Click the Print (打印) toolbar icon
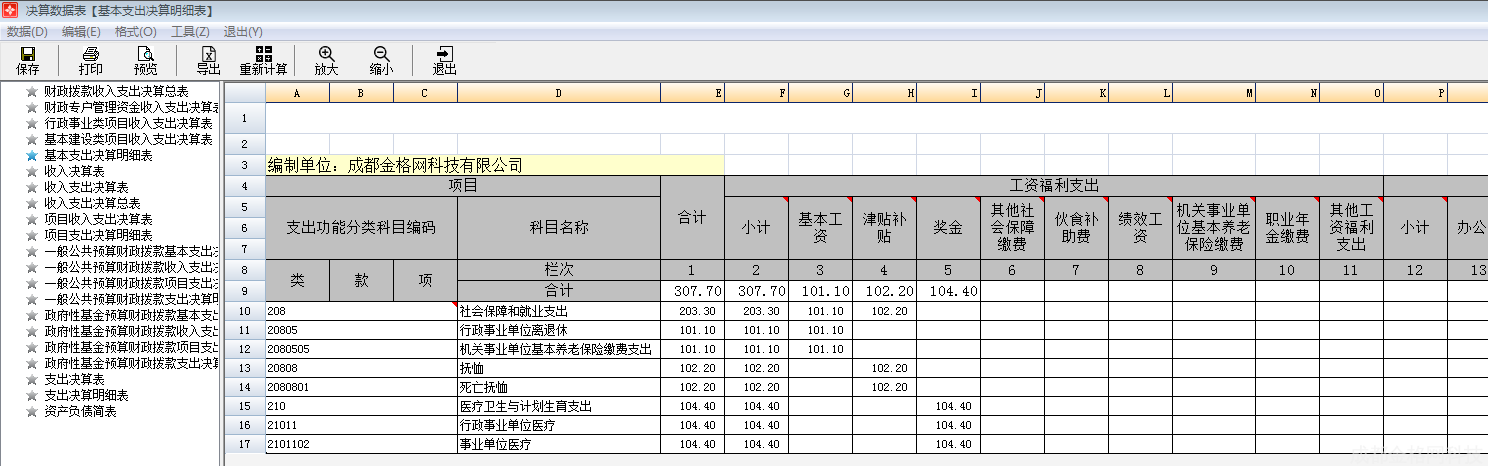 click(91, 55)
